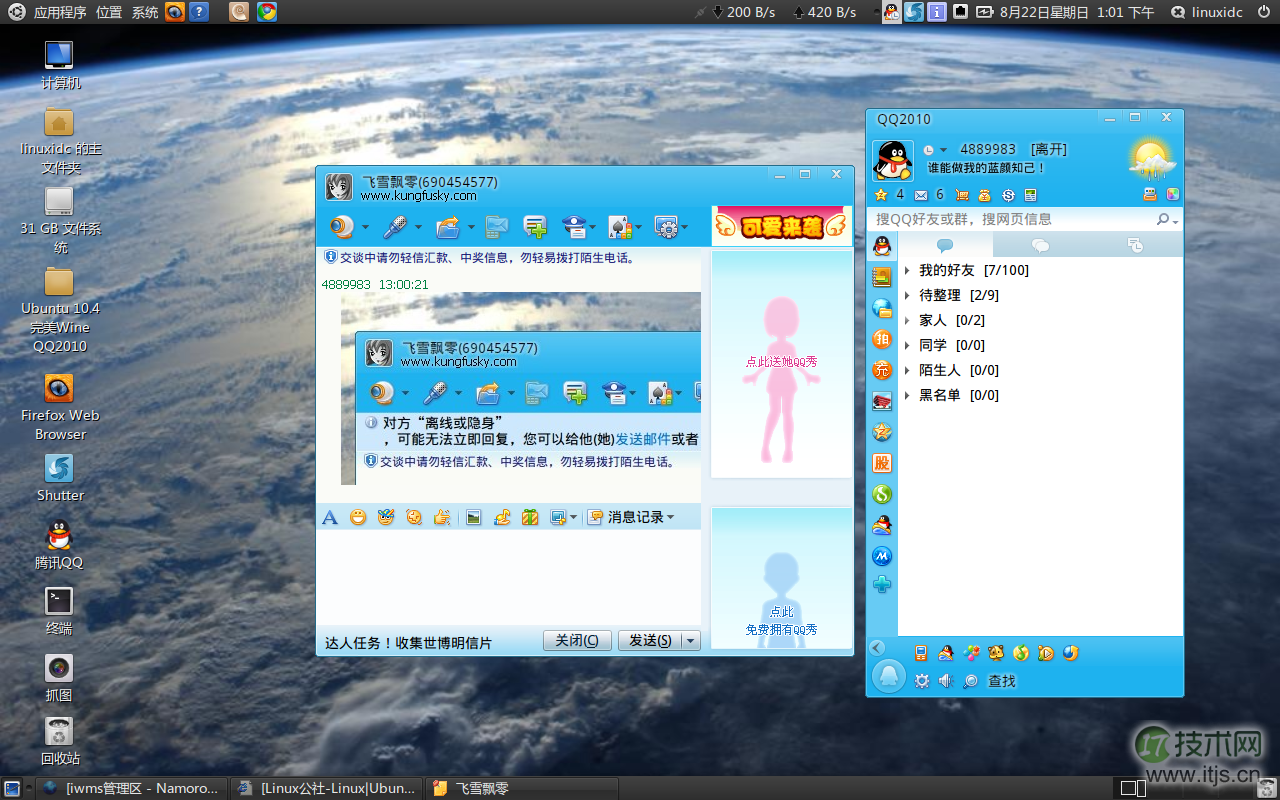Open the remote assistance dropdown arrow
Viewport: 1280px width, 800px height.
click(x=685, y=228)
